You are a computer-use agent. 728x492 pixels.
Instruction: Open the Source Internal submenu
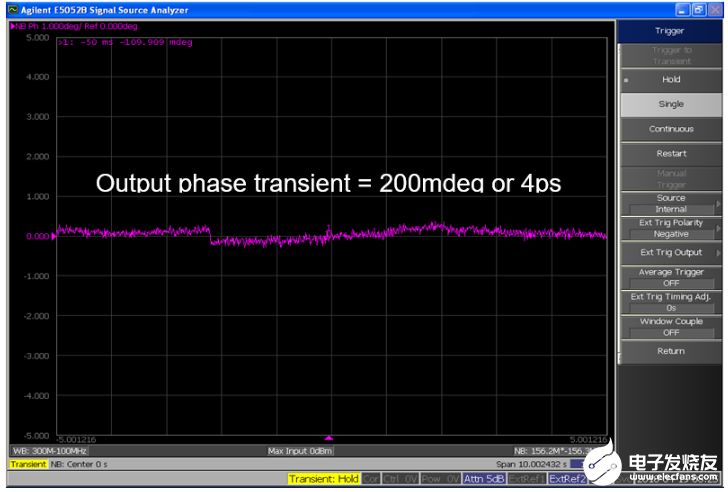671,203
